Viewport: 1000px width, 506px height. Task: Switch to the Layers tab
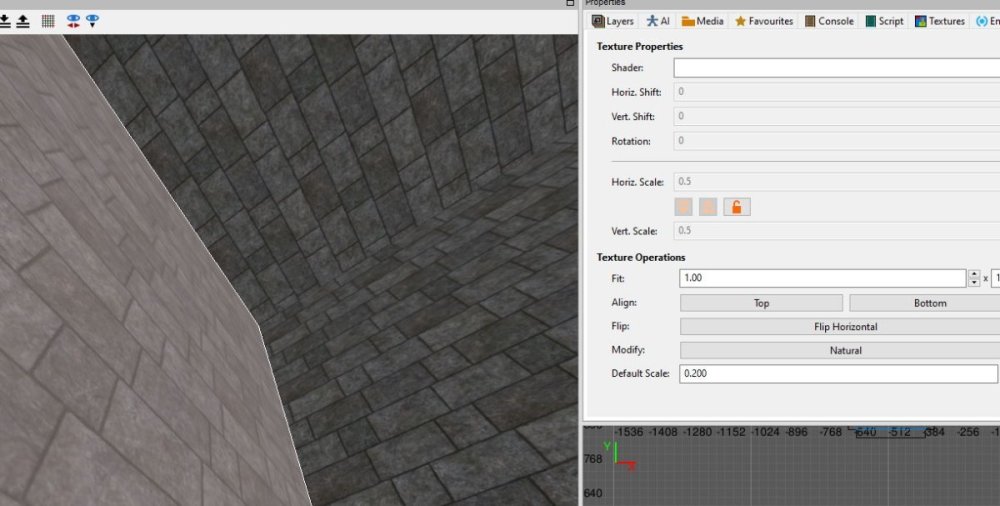click(x=613, y=21)
